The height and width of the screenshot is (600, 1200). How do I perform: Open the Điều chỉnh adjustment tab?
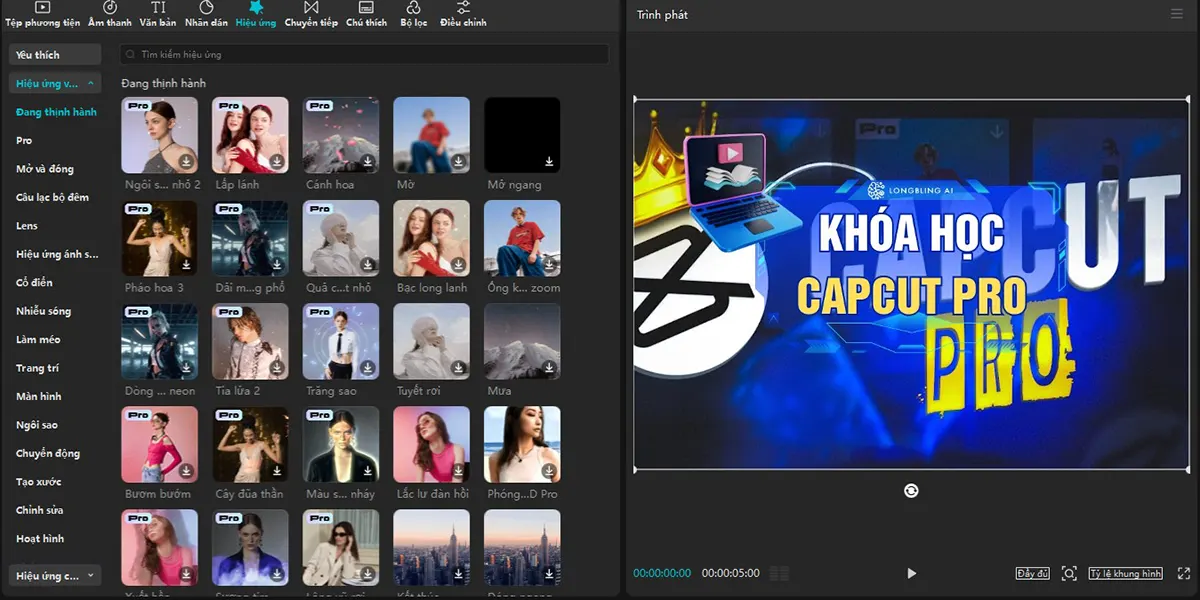pos(463,14)
